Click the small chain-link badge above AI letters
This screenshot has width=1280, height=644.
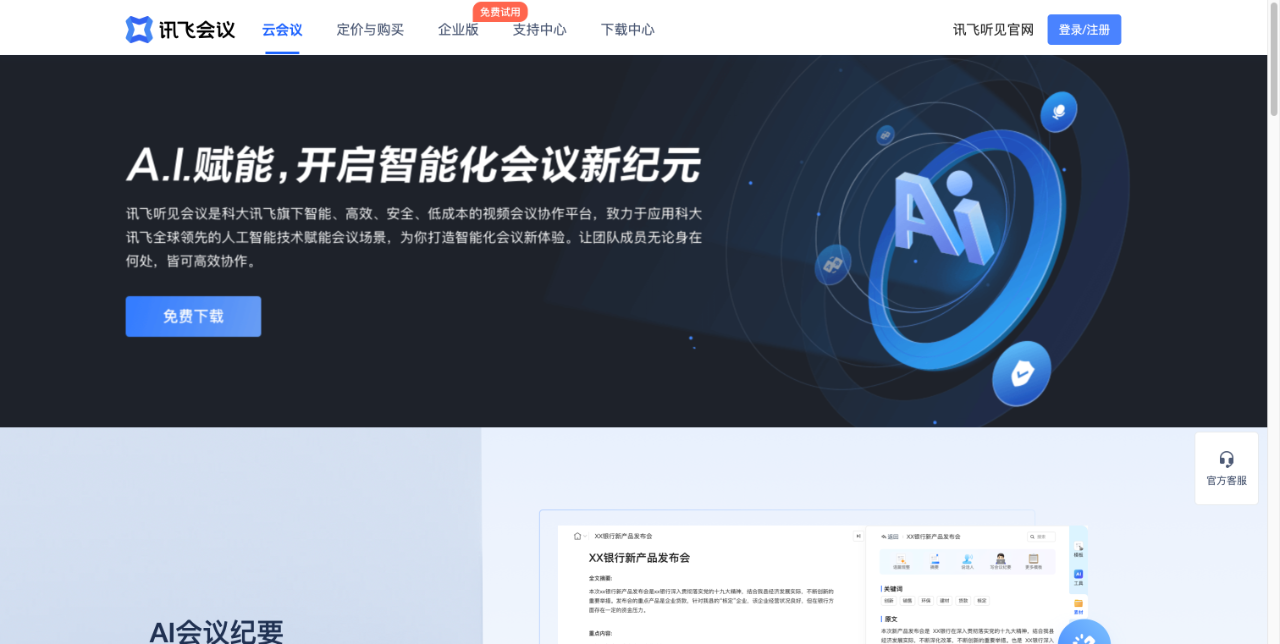[x=885, y=135]
